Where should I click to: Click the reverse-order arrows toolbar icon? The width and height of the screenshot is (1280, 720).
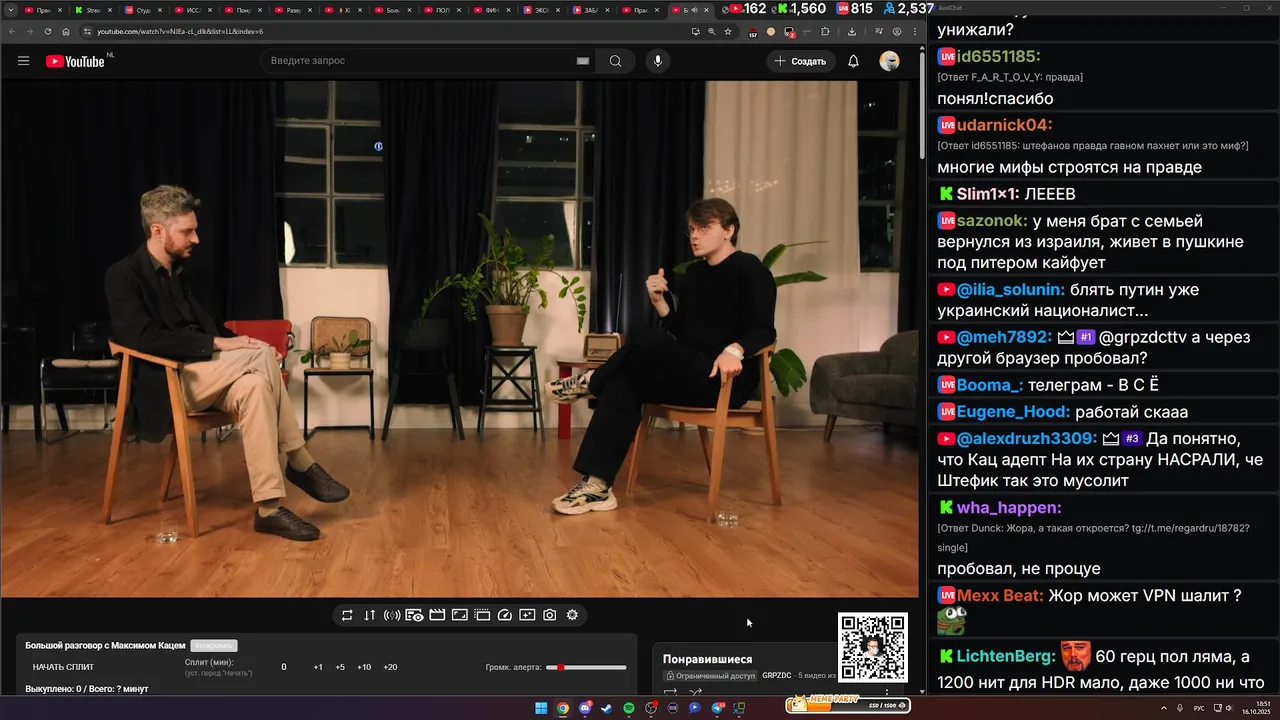point(369,615)
